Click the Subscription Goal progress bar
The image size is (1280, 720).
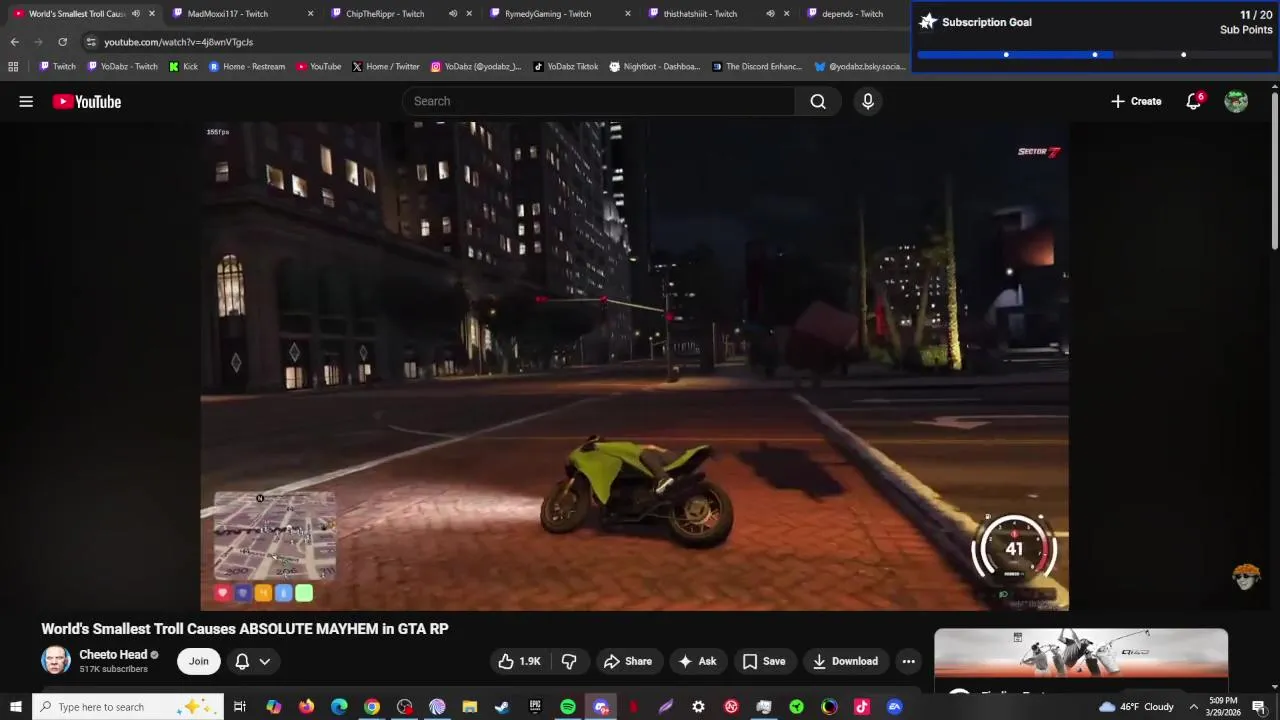pyautogui.click(x=1094, y=55)
